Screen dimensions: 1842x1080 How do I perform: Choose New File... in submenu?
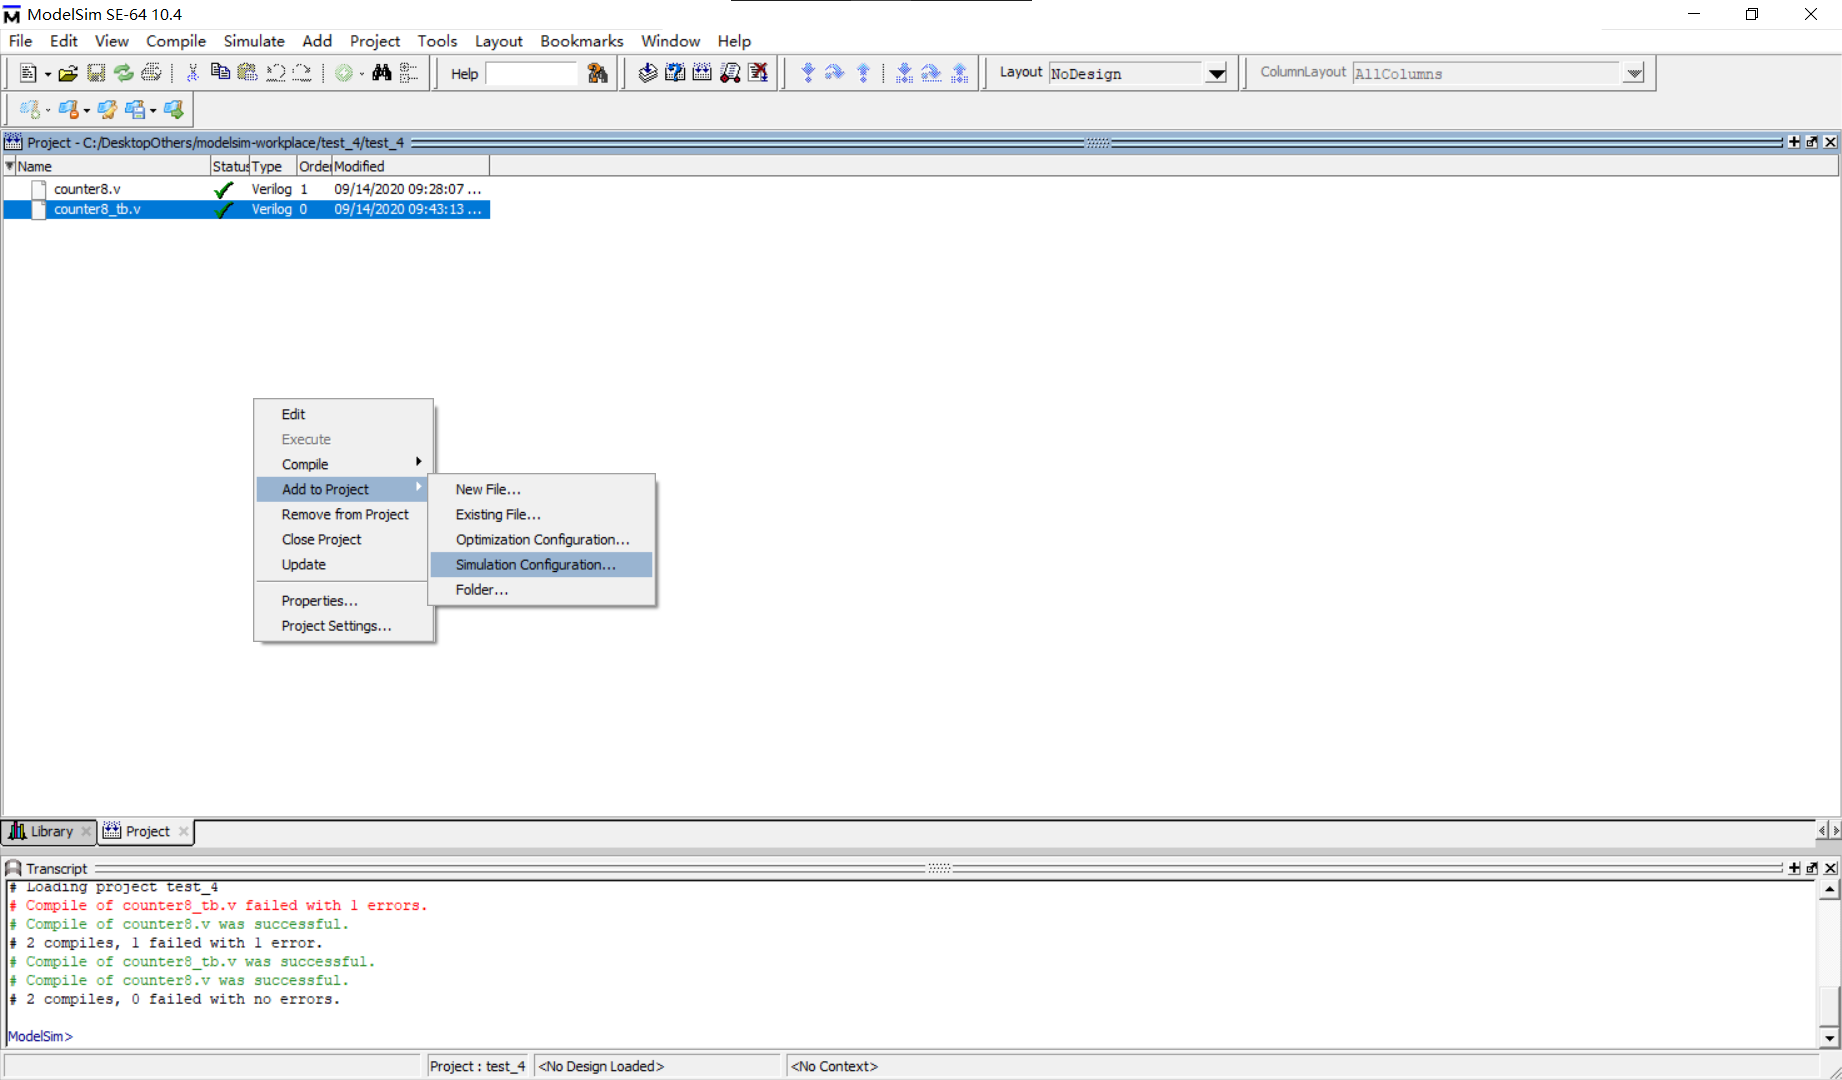[x=541, y=490]
